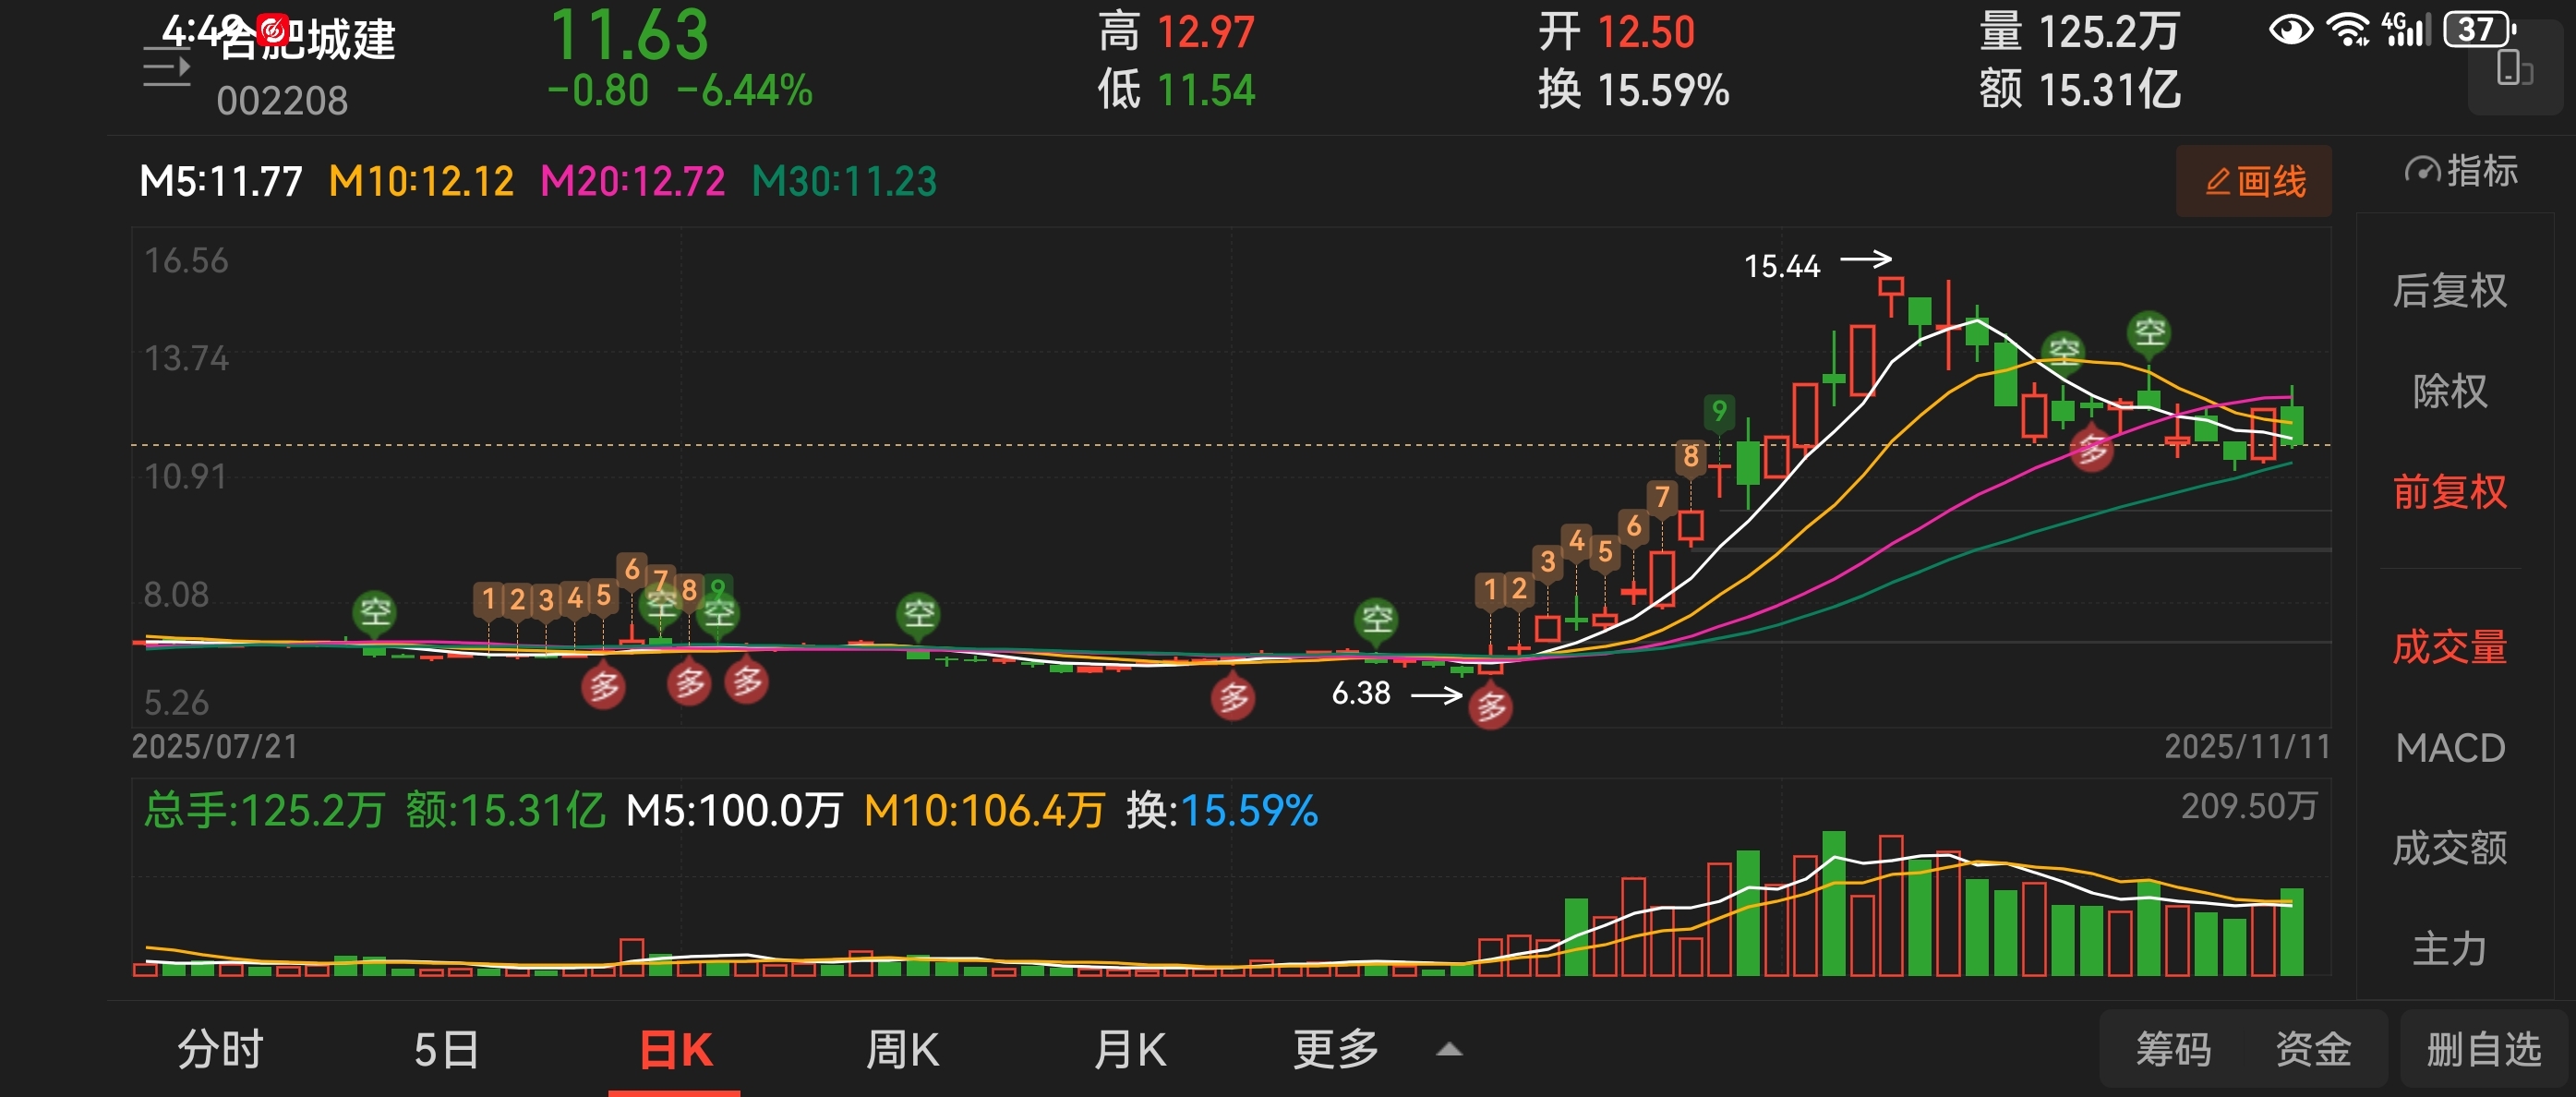Screen dimensions: 2576x1097
Task: Tap the red 多 marker at 6.38
Action: click(1490, 707)
